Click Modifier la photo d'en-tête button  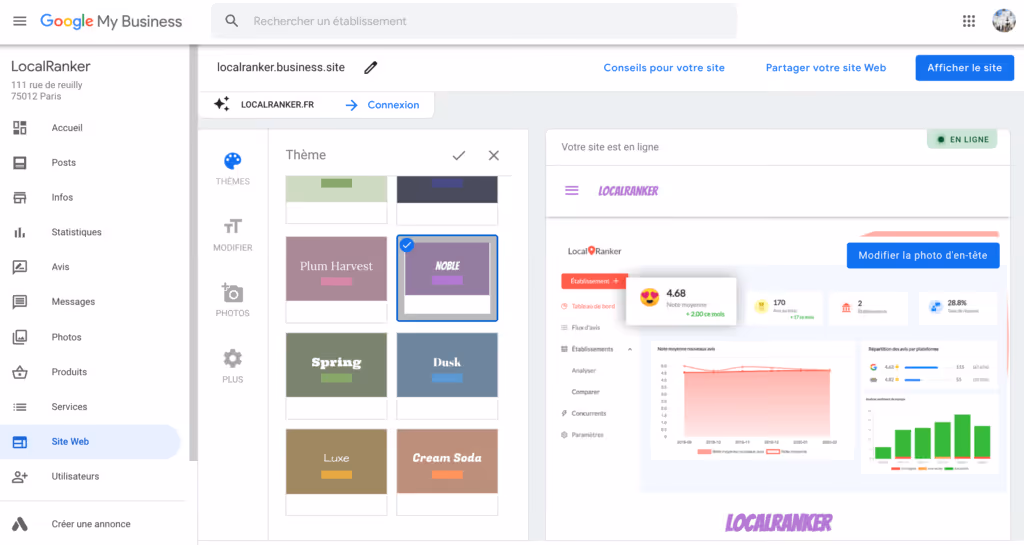pos(923,255)
